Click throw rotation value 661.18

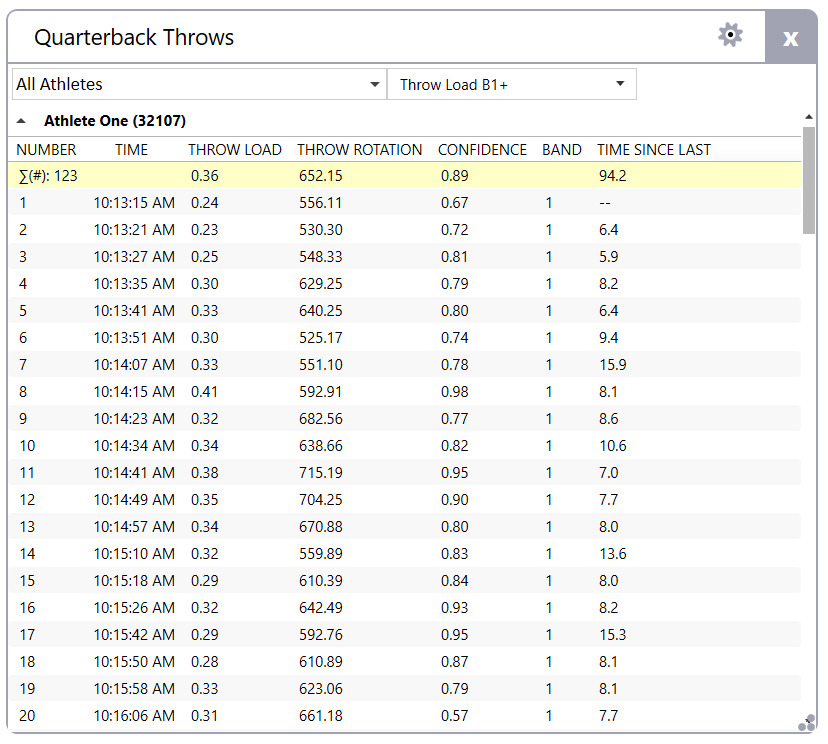pyautogui.click(x=321, y=715)
